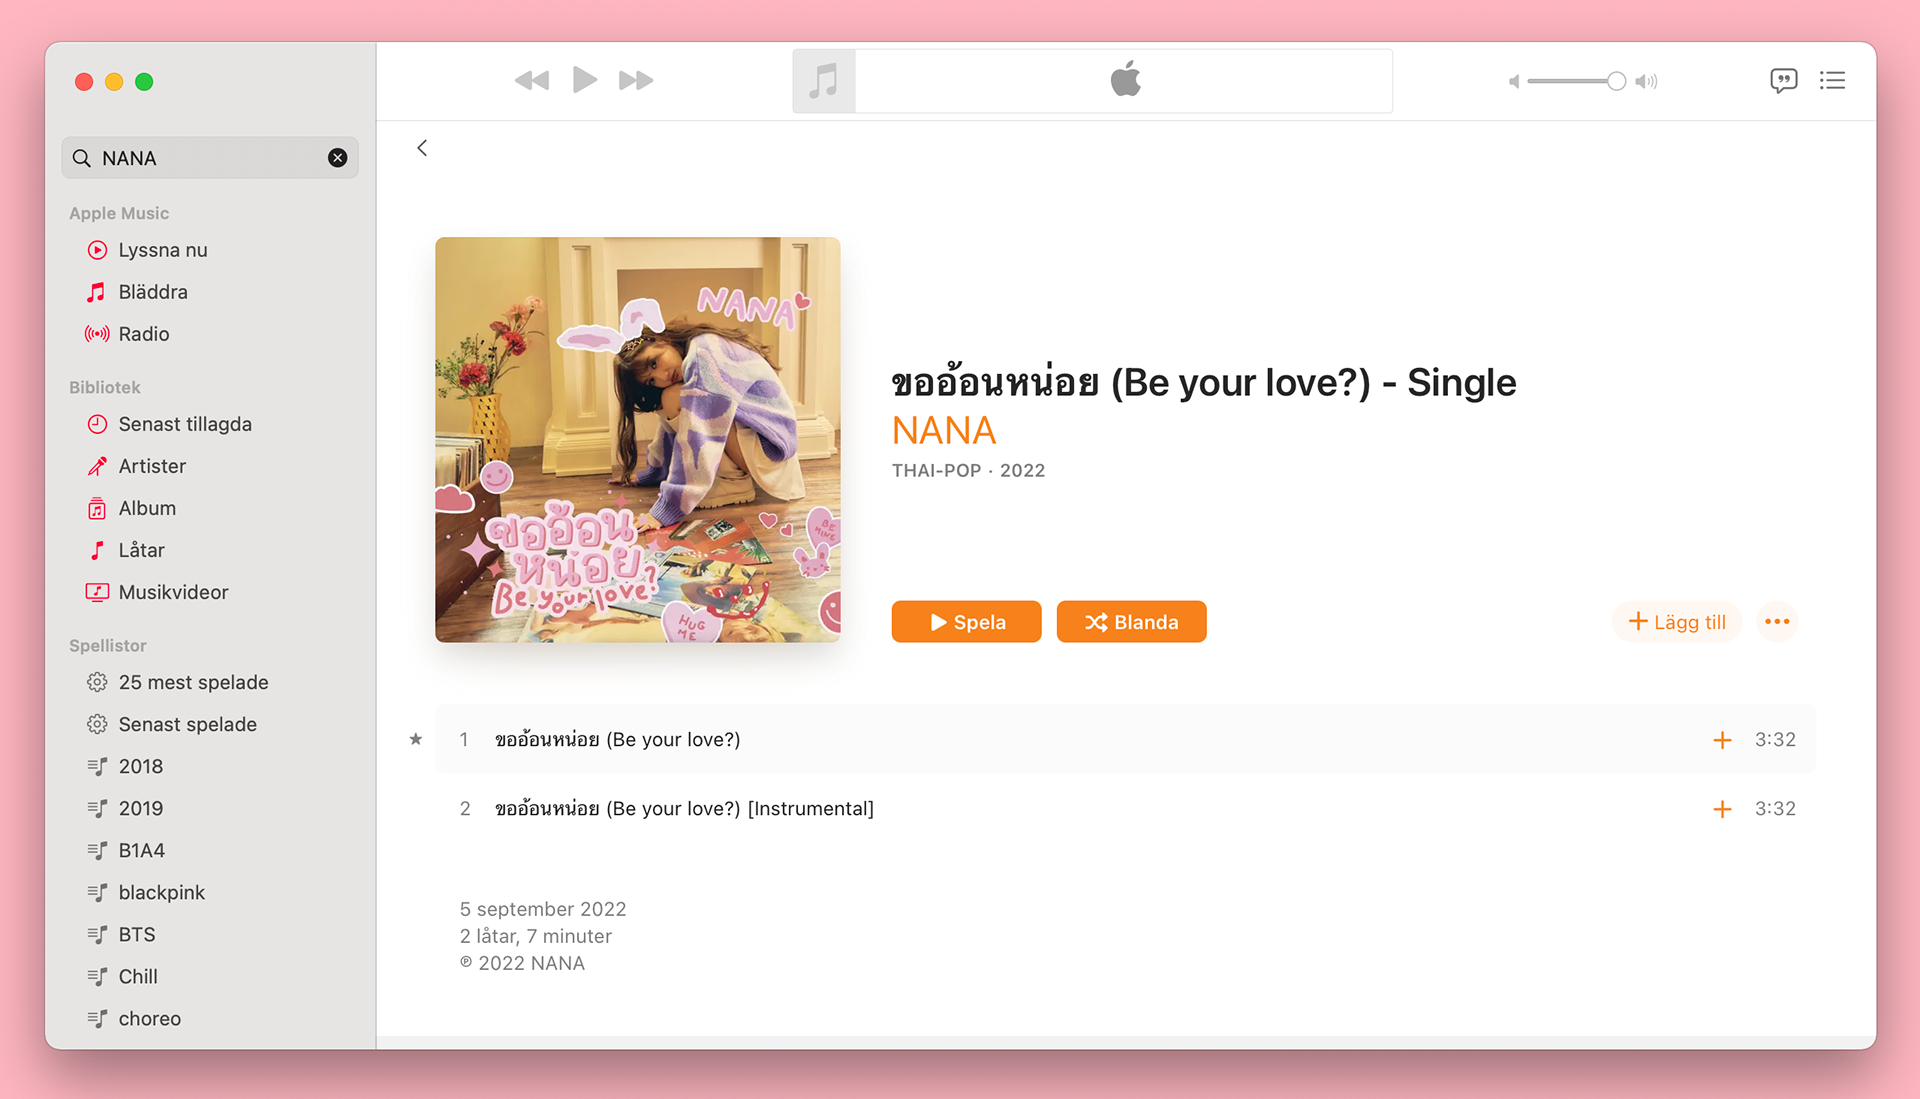
Task: Add the single with Lägg till
Action: pyautogui.click(x=1677, y=622)
